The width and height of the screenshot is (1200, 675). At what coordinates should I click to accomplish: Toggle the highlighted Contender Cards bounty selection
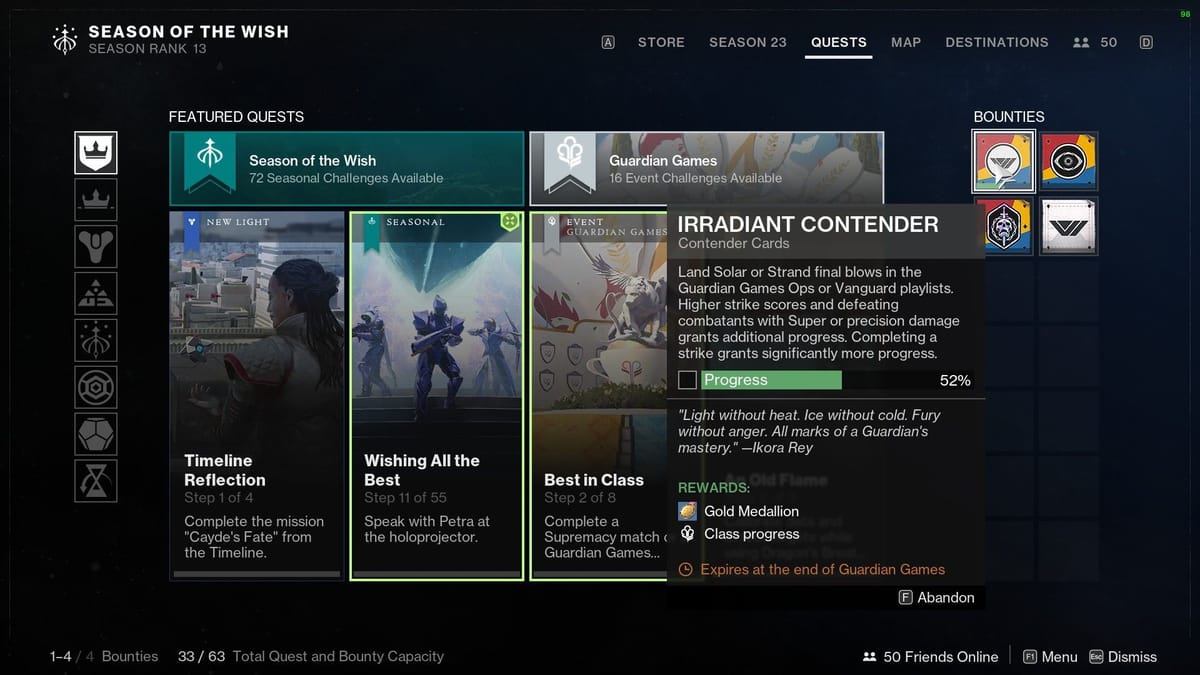[1003, 160]
